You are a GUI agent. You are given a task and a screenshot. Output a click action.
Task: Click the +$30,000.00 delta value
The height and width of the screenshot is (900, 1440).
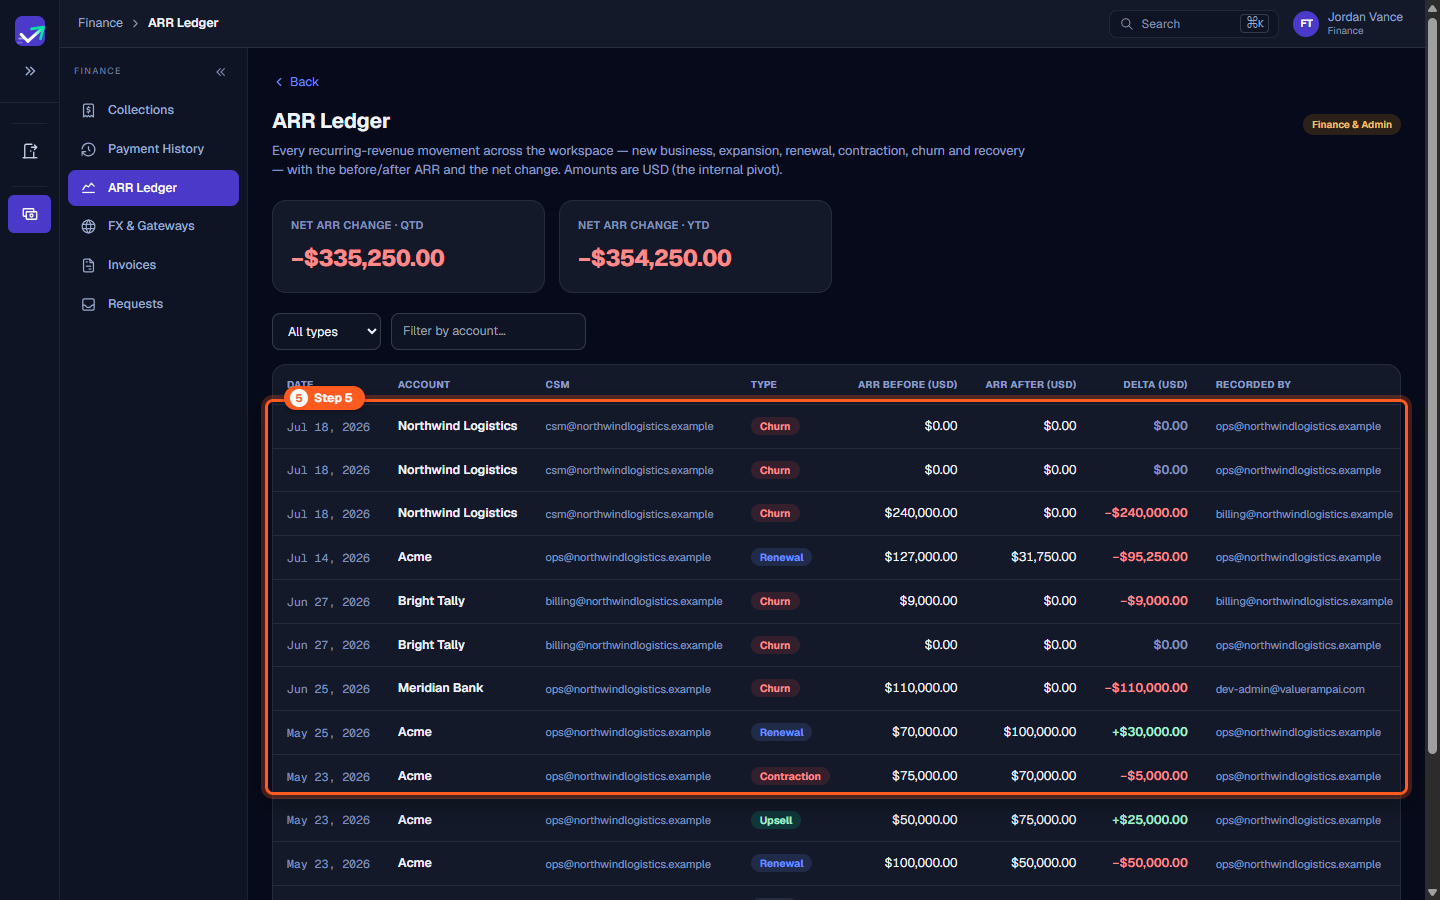[x=1150, y=732]
